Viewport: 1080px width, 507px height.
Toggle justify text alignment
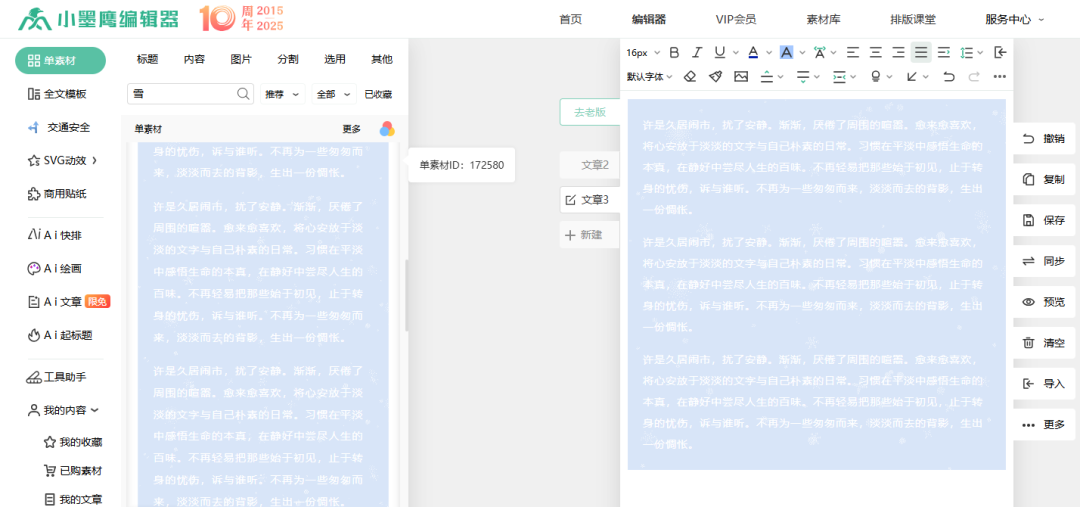921,52
